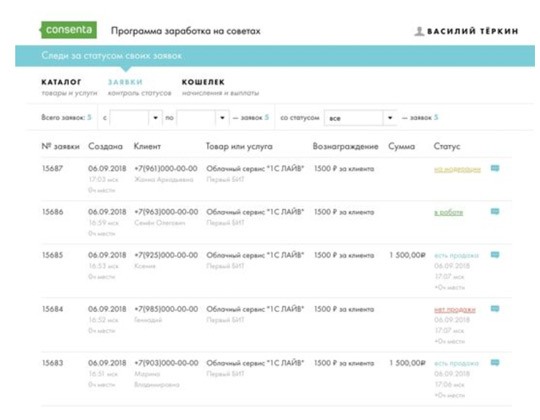This screenshot has height=420, width=540.
Task: Click the 1 500,00₽ sum for request 15685
Action: 407,255
